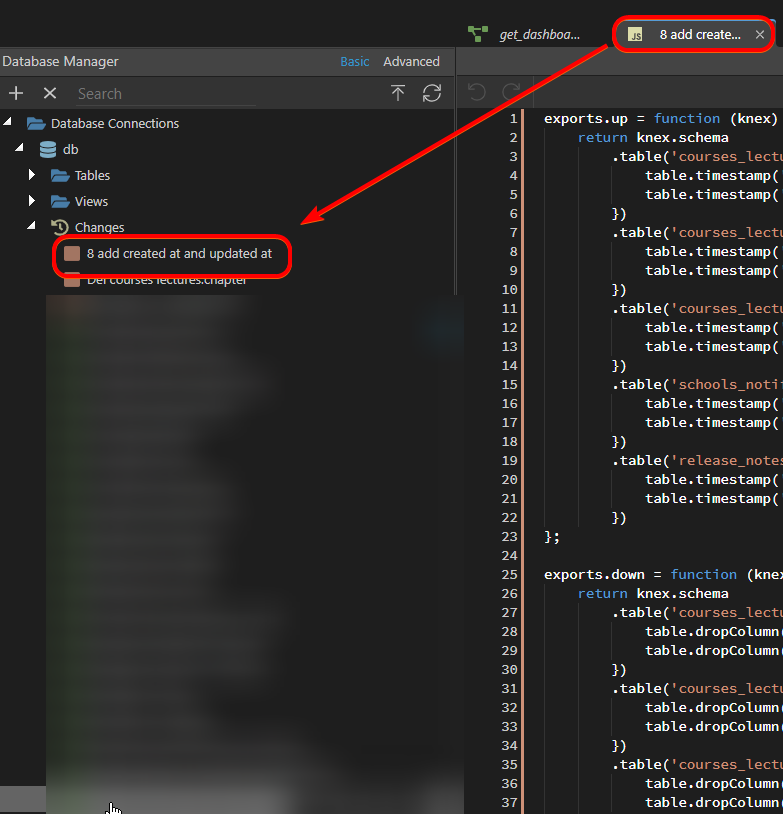The height and width of the screenshot is (814, 783).
Task: Click the undo icon in editor toolbar
Action: tap(477, 92)
